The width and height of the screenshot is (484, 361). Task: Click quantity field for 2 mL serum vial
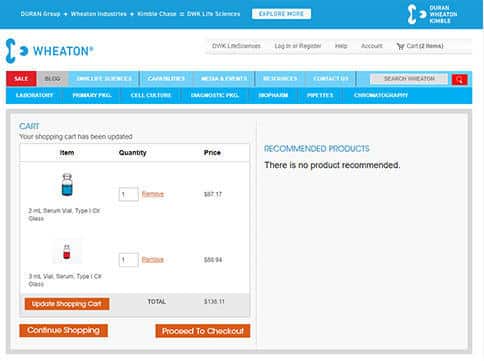(128, 194)
